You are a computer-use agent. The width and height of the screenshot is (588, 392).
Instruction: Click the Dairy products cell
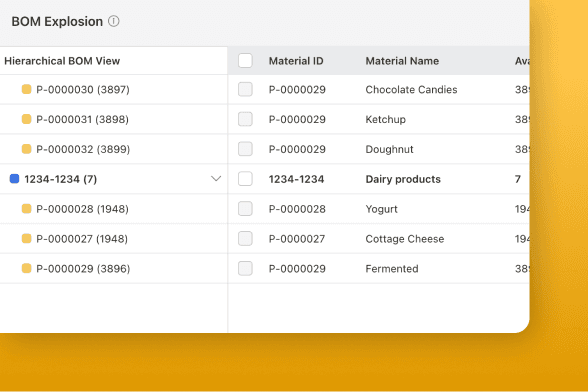[x=403, y=179]
